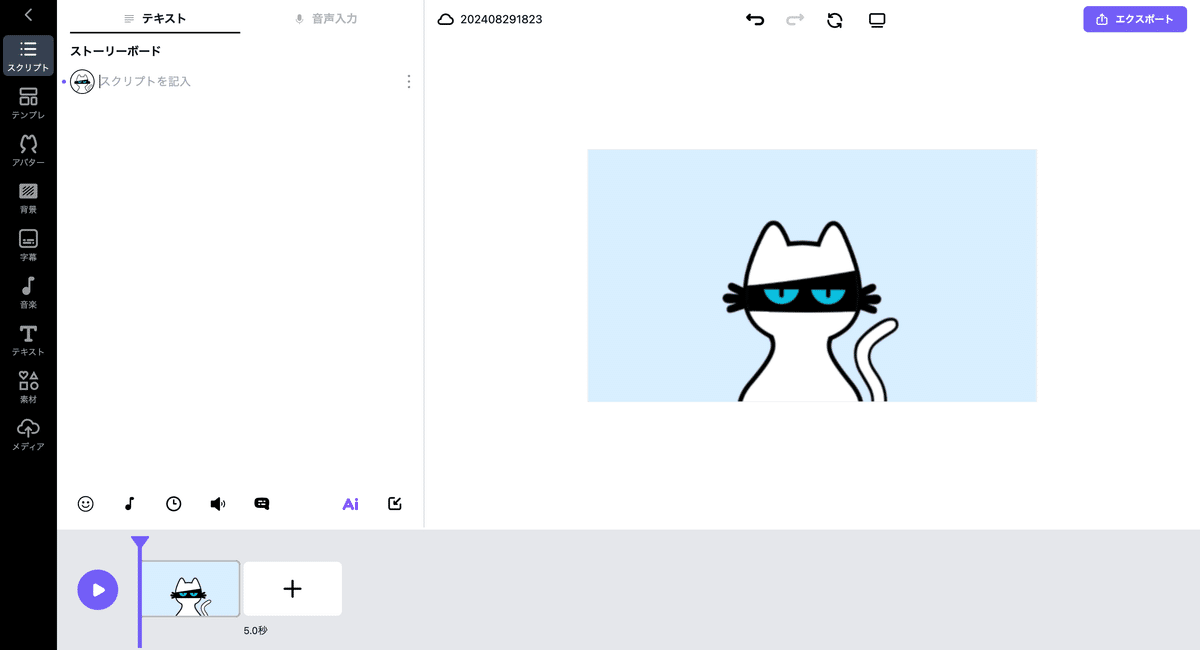Click the checkbox edit icon next to AI
The width and height of the screenshot is (1200, 650).
(x=395, y=504)
